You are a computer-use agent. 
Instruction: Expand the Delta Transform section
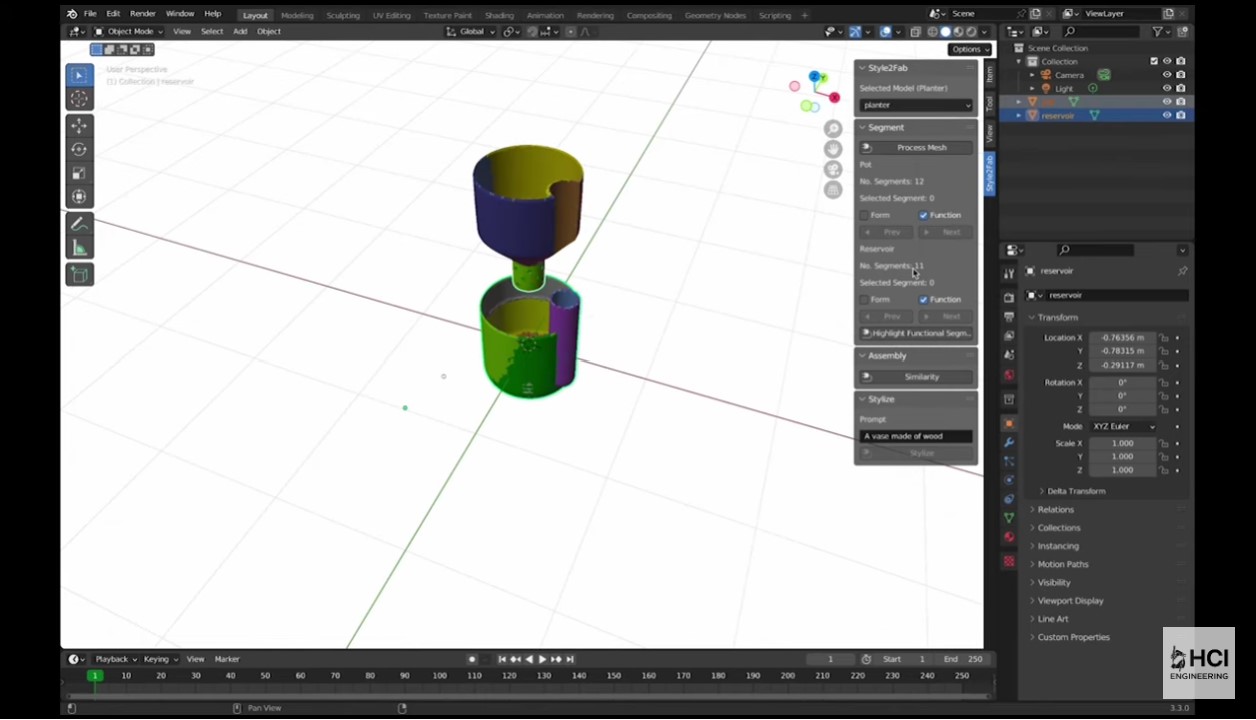tap(1075, 491)
